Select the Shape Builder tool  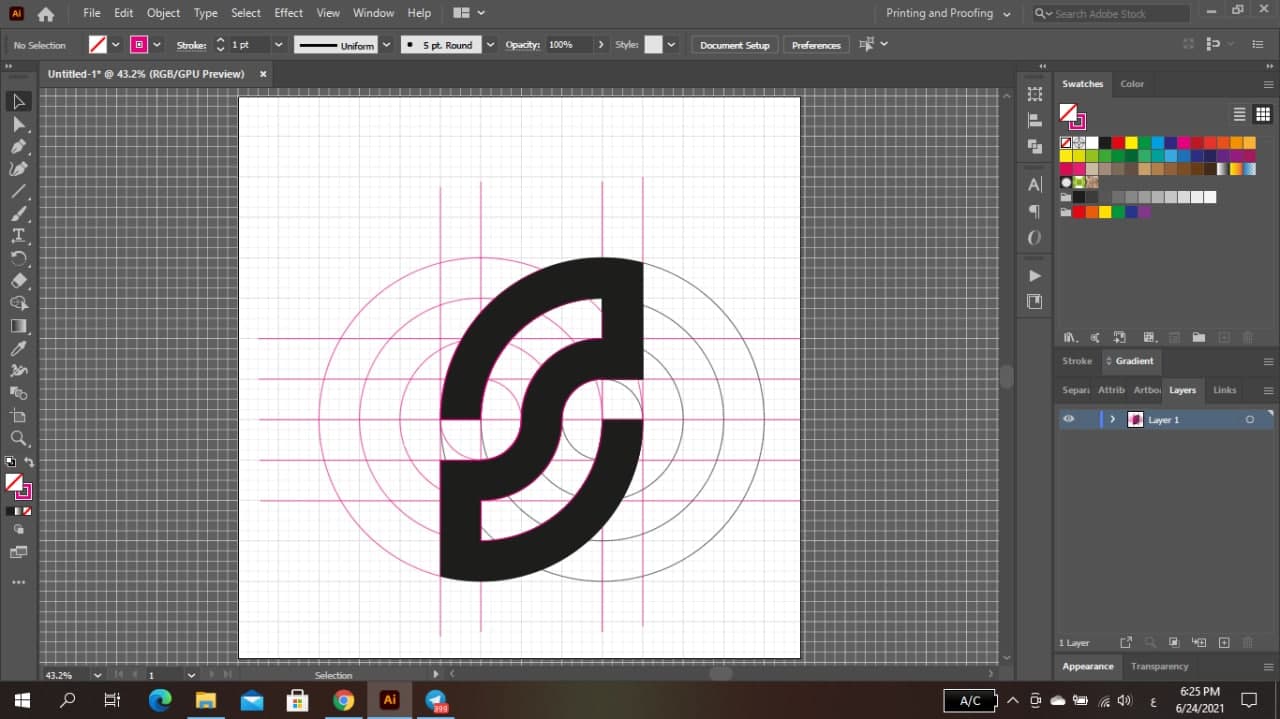click(x=18, y=303)
